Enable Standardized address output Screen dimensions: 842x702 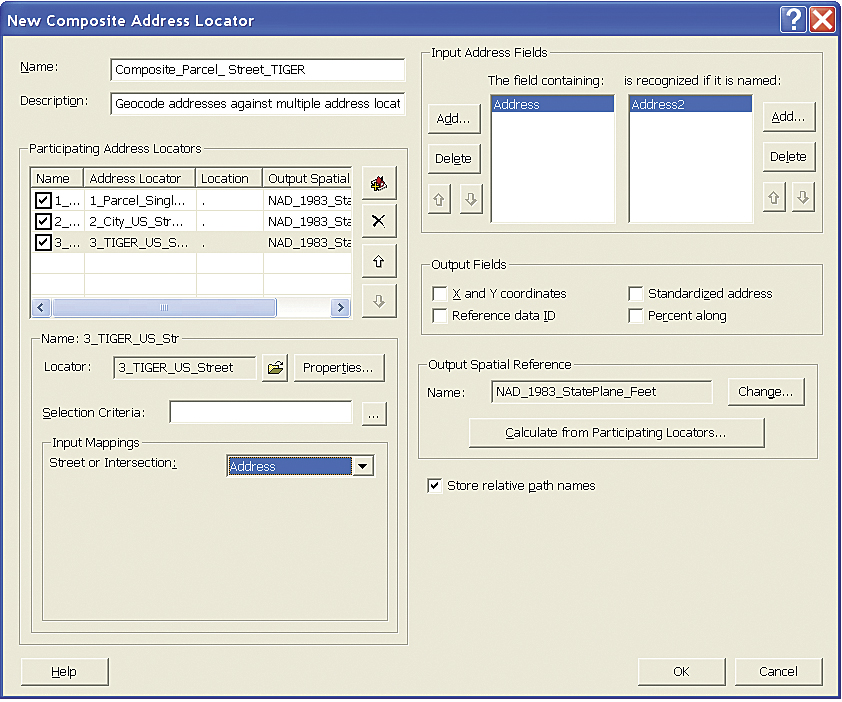coord(636,294)
